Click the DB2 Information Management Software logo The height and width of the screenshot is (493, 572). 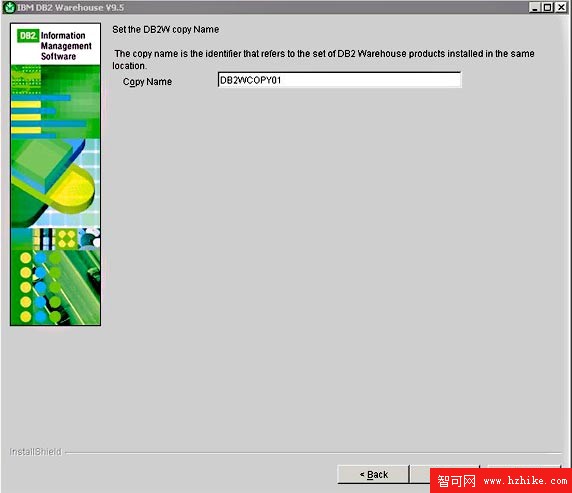pos(55,45)
